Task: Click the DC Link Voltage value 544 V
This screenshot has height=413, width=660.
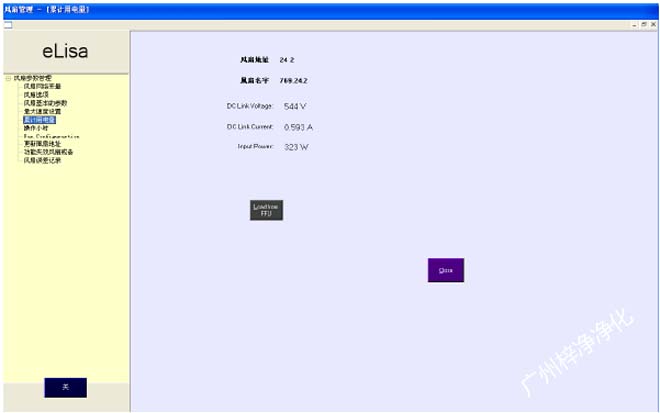Action: point(295,106)
